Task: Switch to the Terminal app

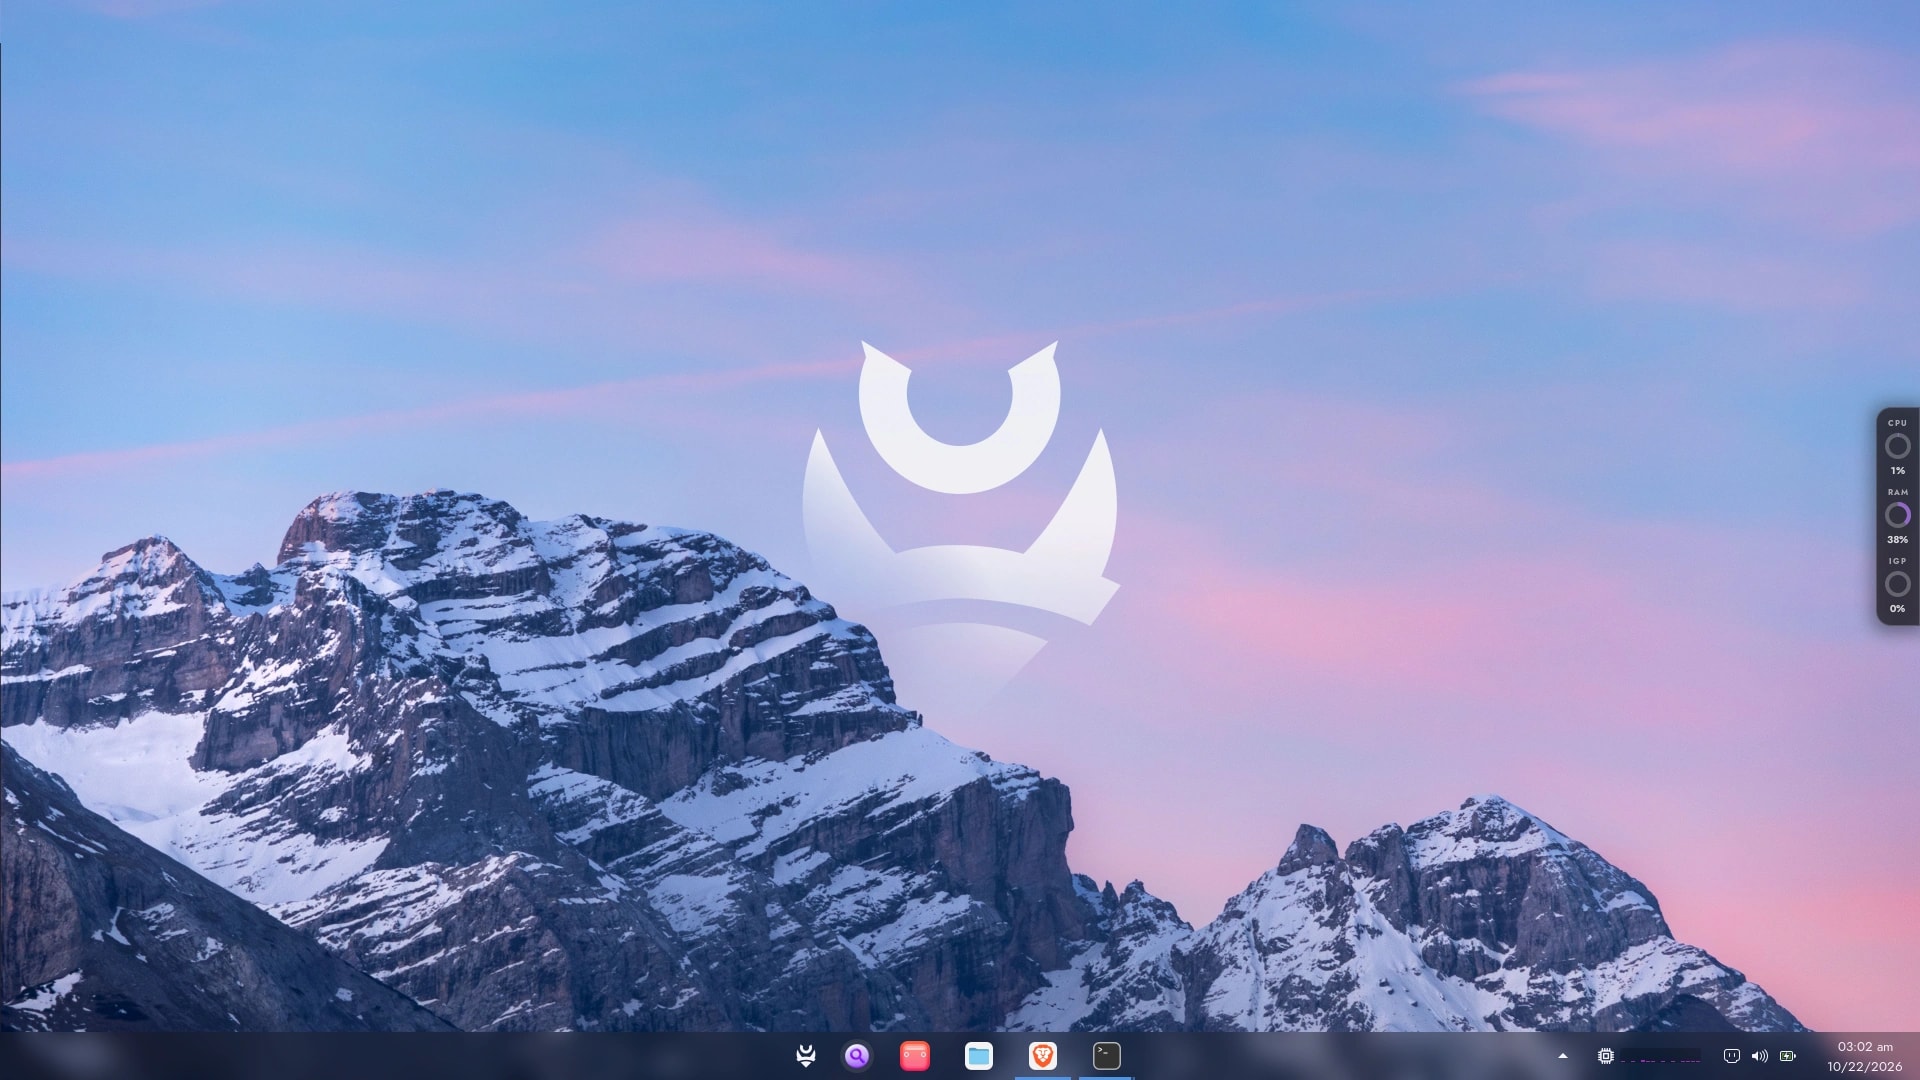Action: point(1107,1056)
